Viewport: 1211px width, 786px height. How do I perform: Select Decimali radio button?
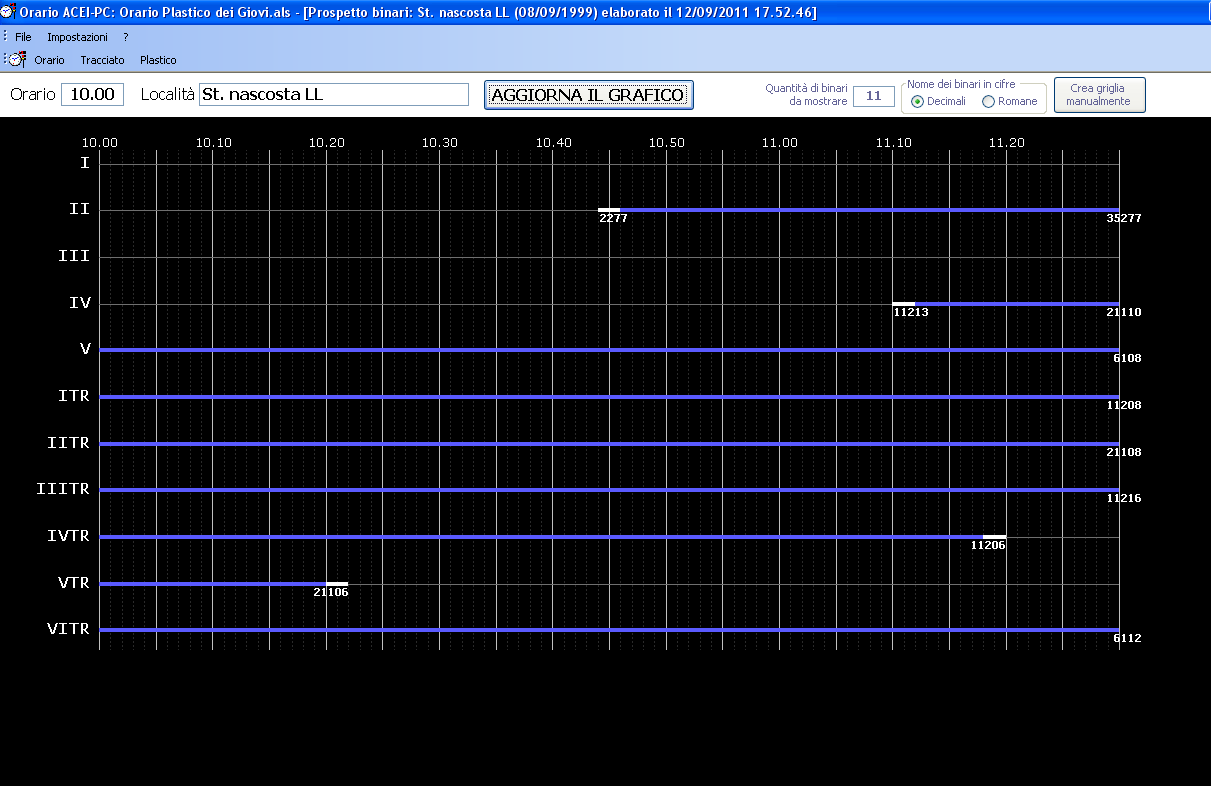point(918,101)
